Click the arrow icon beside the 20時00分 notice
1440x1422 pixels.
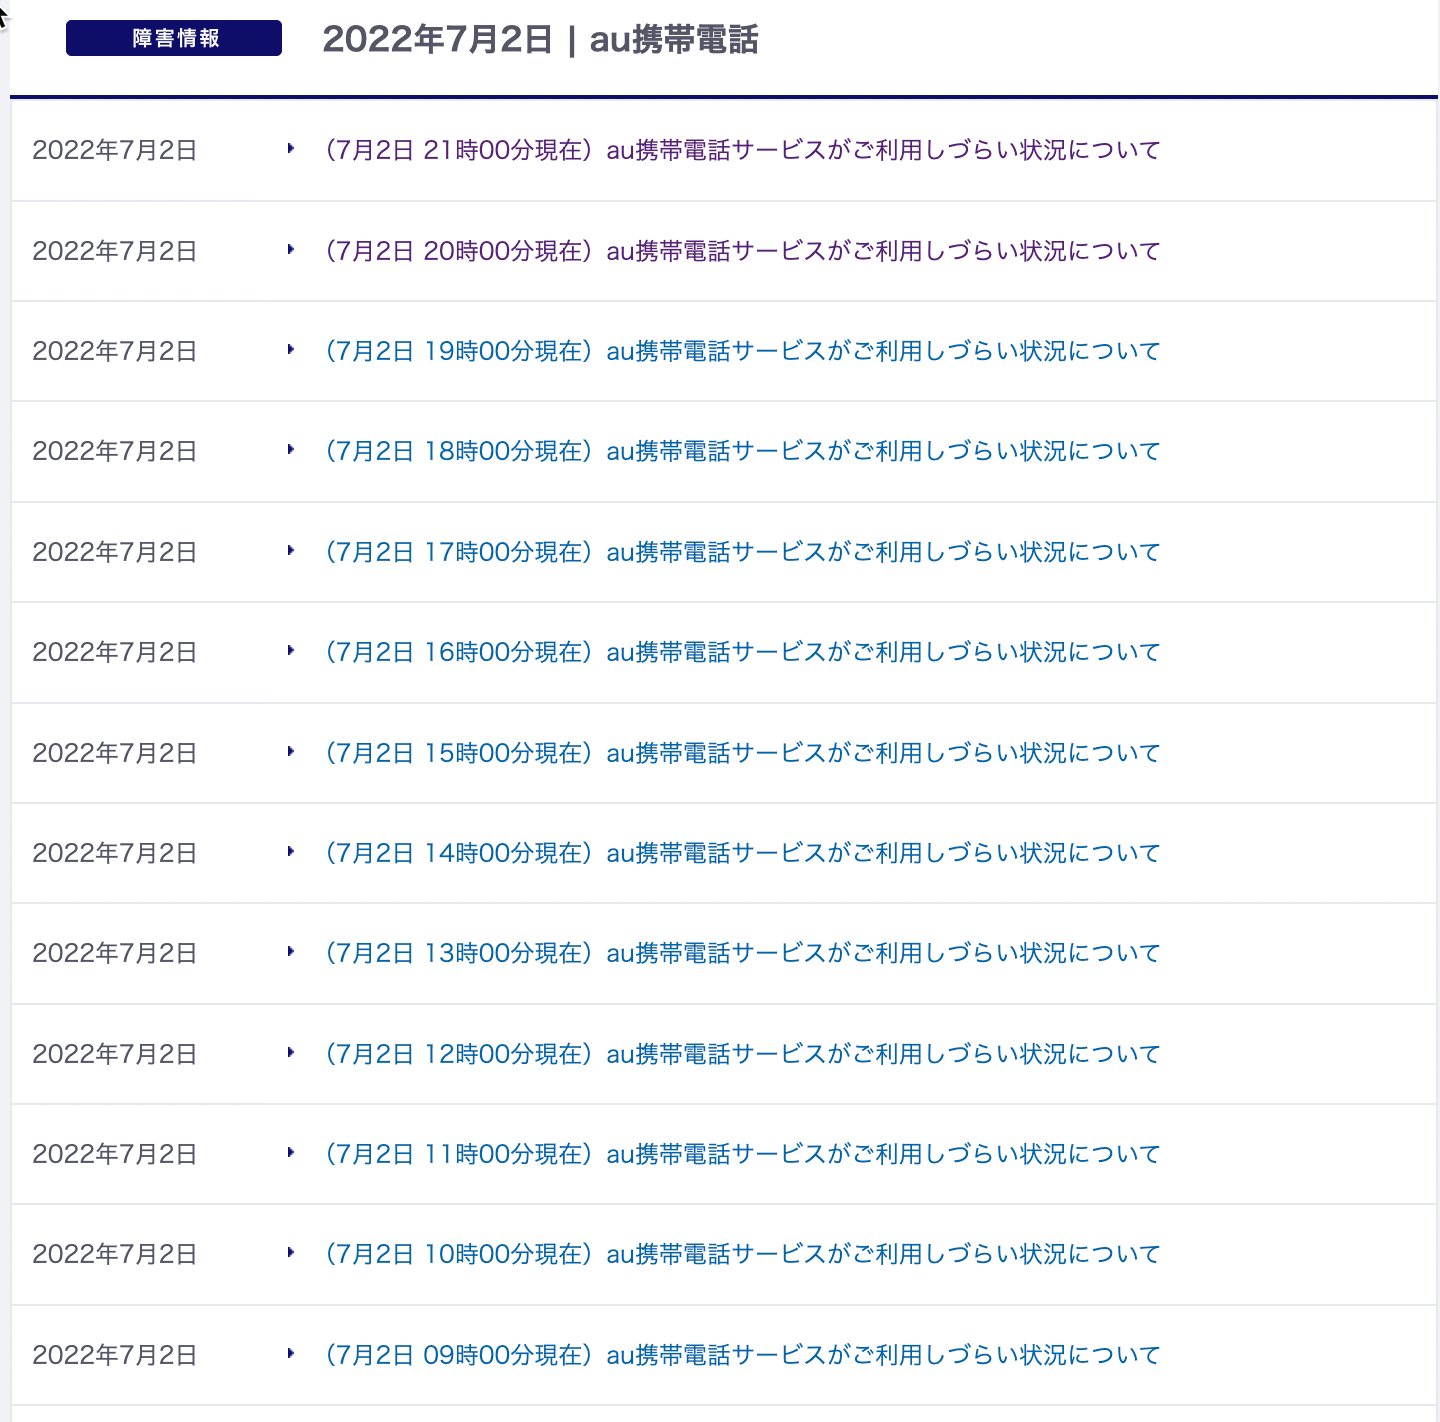290,249
